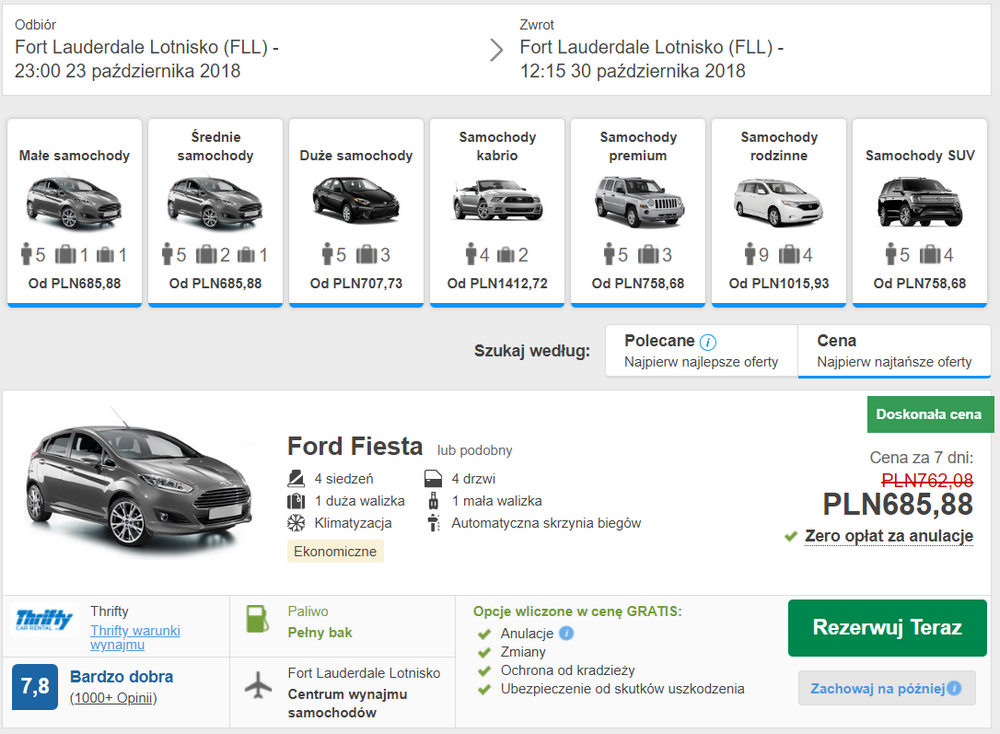Sort results by Cena
1000x734 pixels.
point(893,351)
